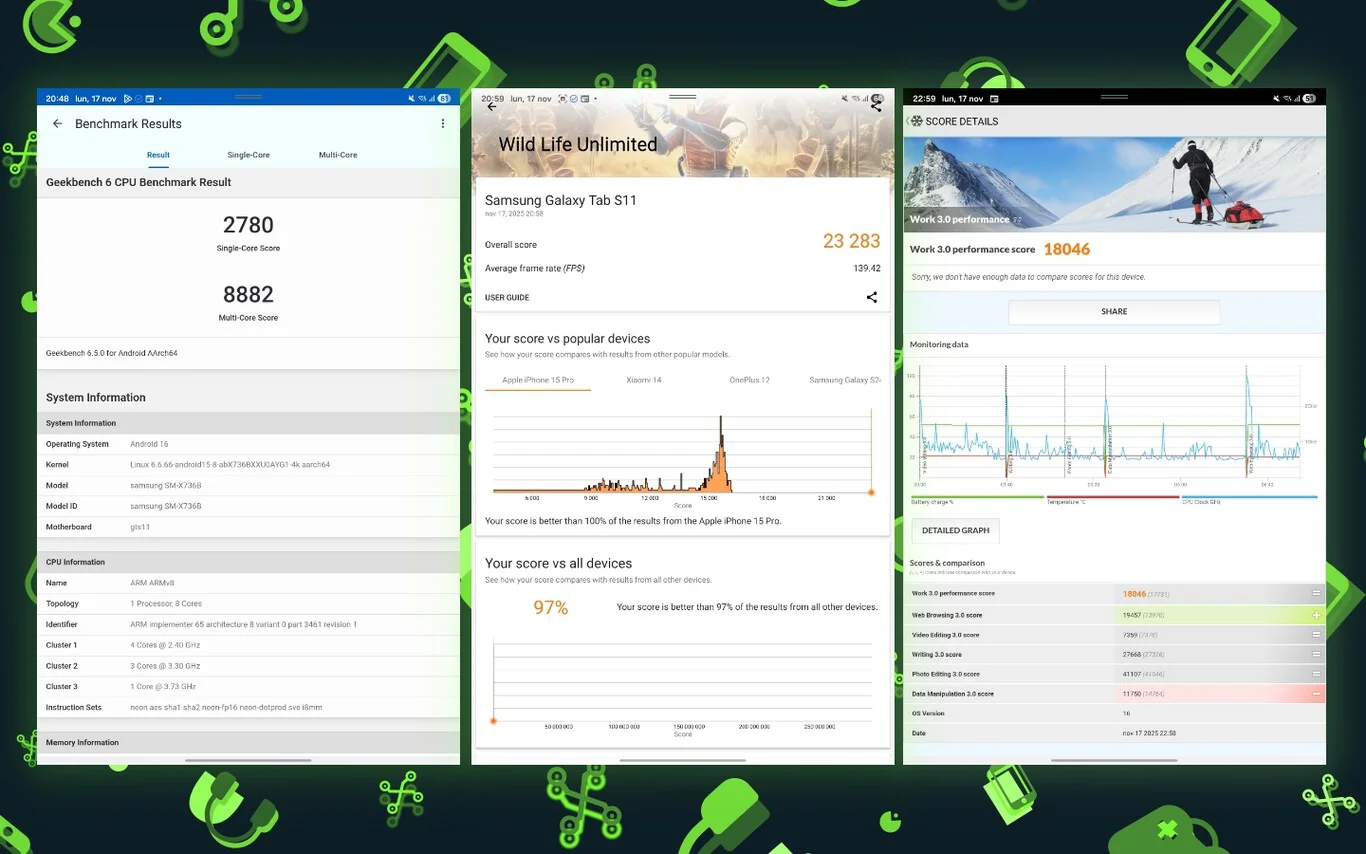Toggle the Writing 3.0 score row marker
Image resolution: width=1366 pixels, height=854 pixels.
pyautogui.click(x=1316, y=655)
